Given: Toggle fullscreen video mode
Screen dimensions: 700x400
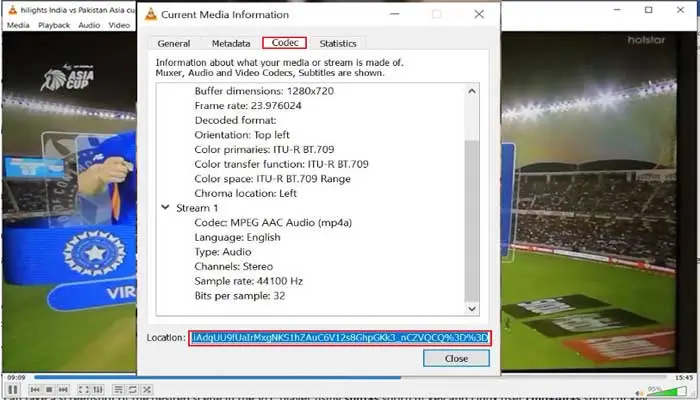Looking at the screenshot, I should coord(82,388).
